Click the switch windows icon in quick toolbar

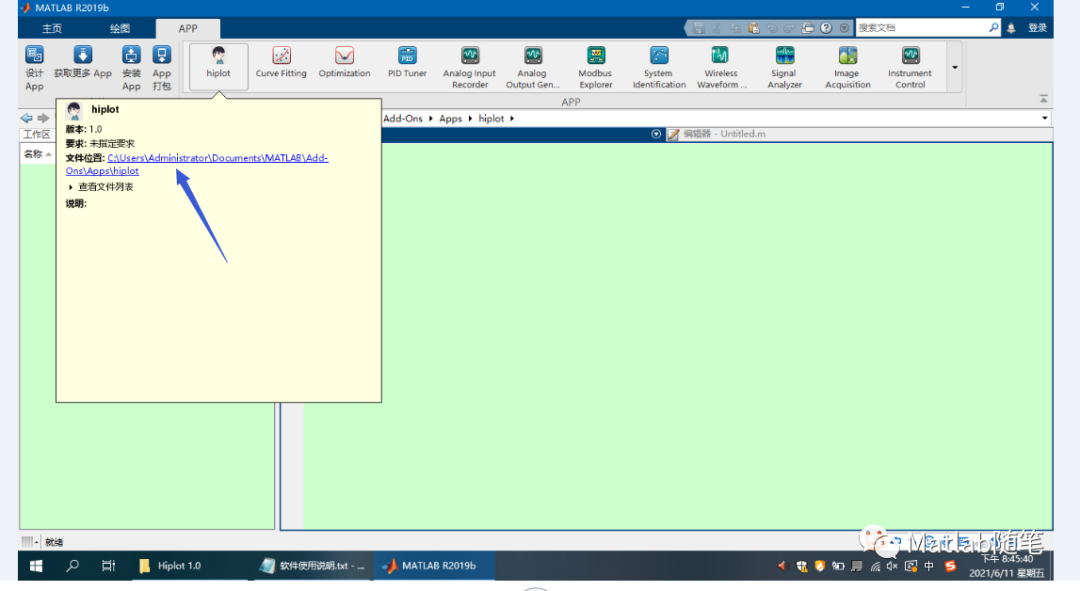point(808,28)
